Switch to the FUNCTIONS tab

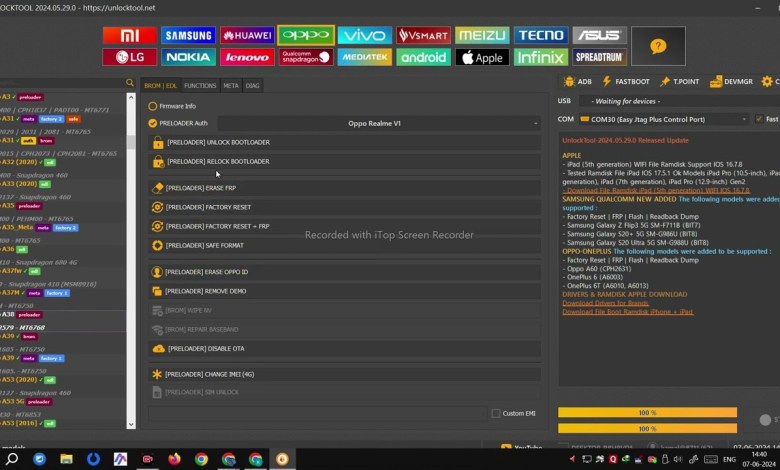tap(200, 86)
